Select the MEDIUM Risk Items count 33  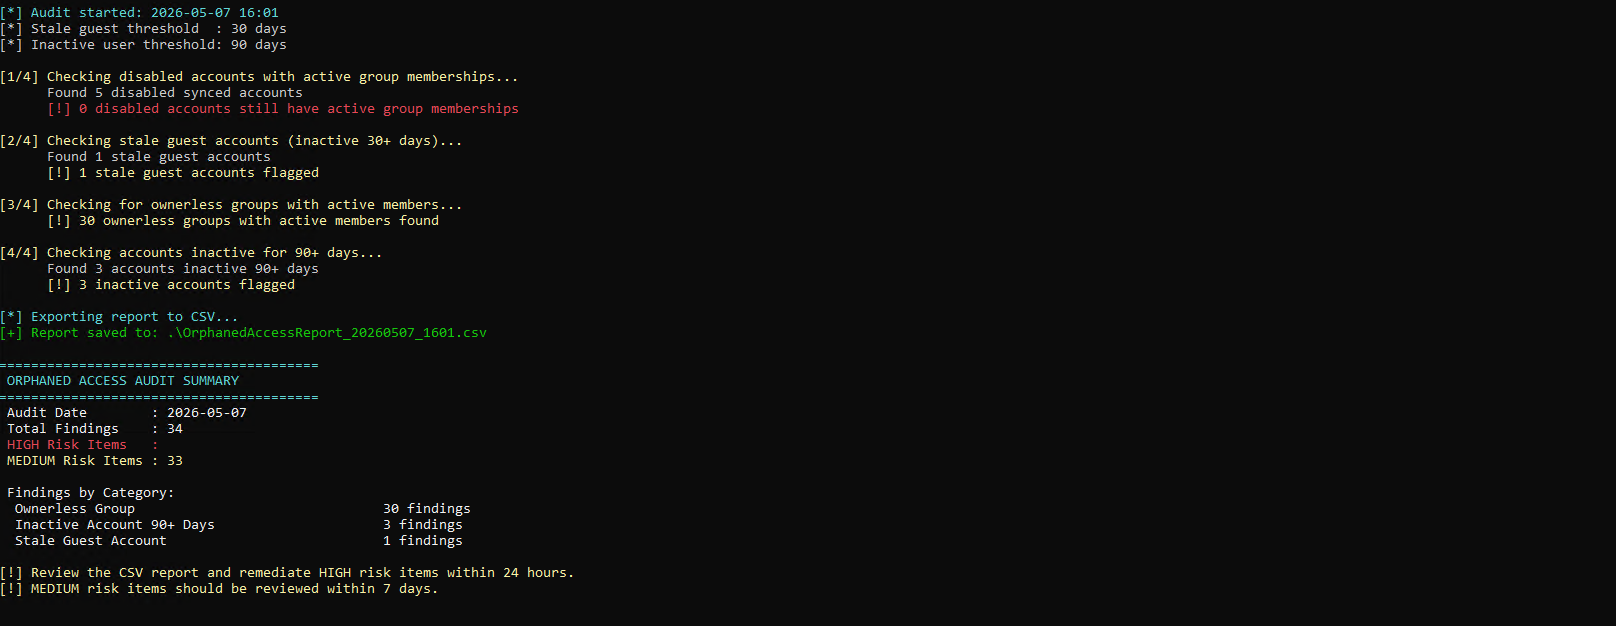point(175,461)
